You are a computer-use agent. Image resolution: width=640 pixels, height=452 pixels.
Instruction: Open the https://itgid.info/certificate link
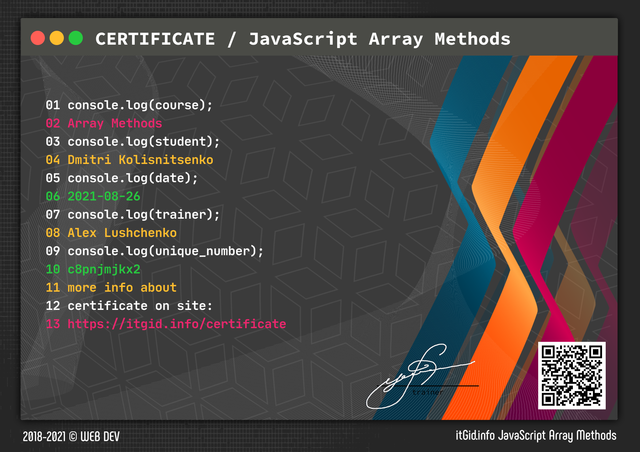click(x=177, y=324)
